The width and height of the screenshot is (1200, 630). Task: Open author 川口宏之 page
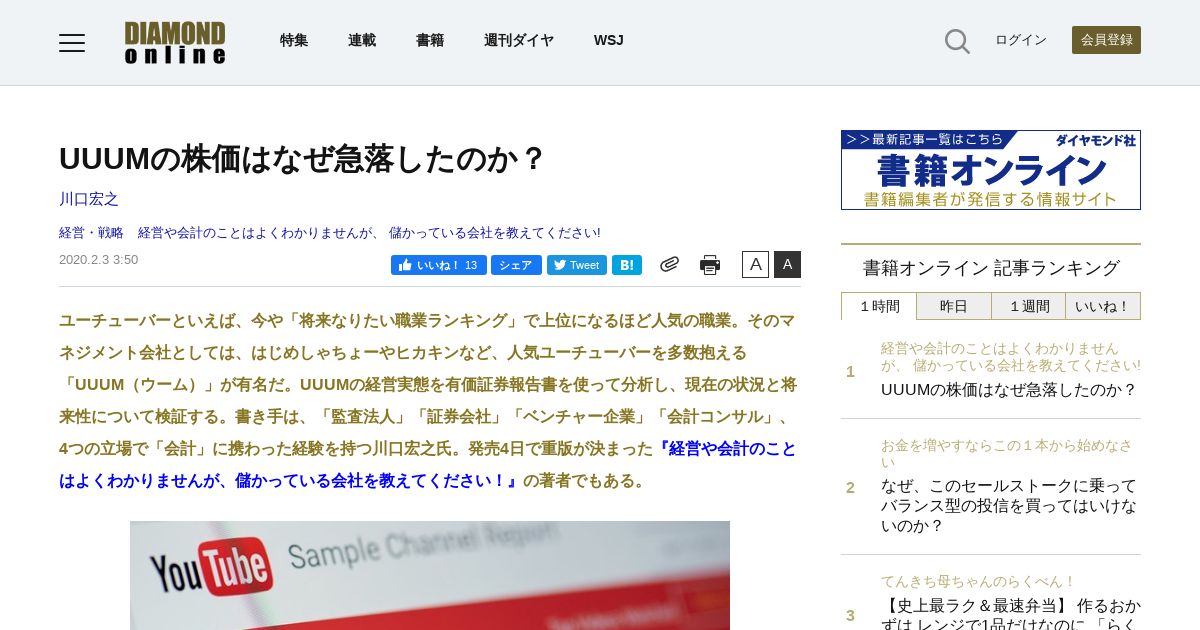click(x=89, y=199)
